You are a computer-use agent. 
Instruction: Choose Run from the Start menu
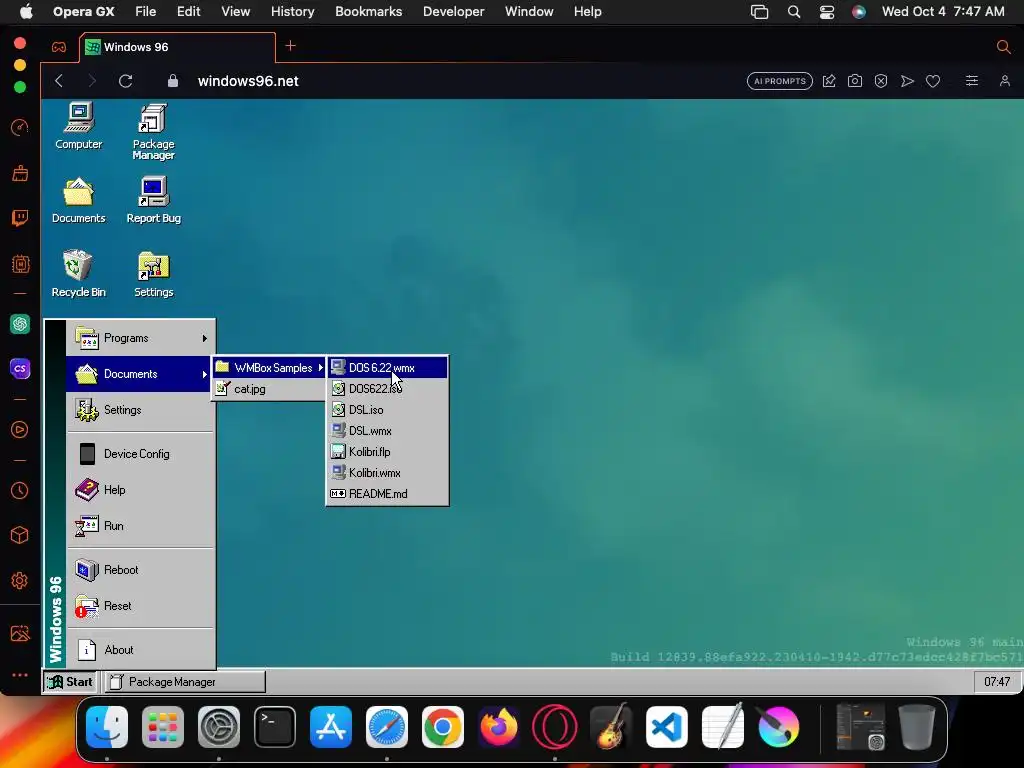(x=140, y=526)
